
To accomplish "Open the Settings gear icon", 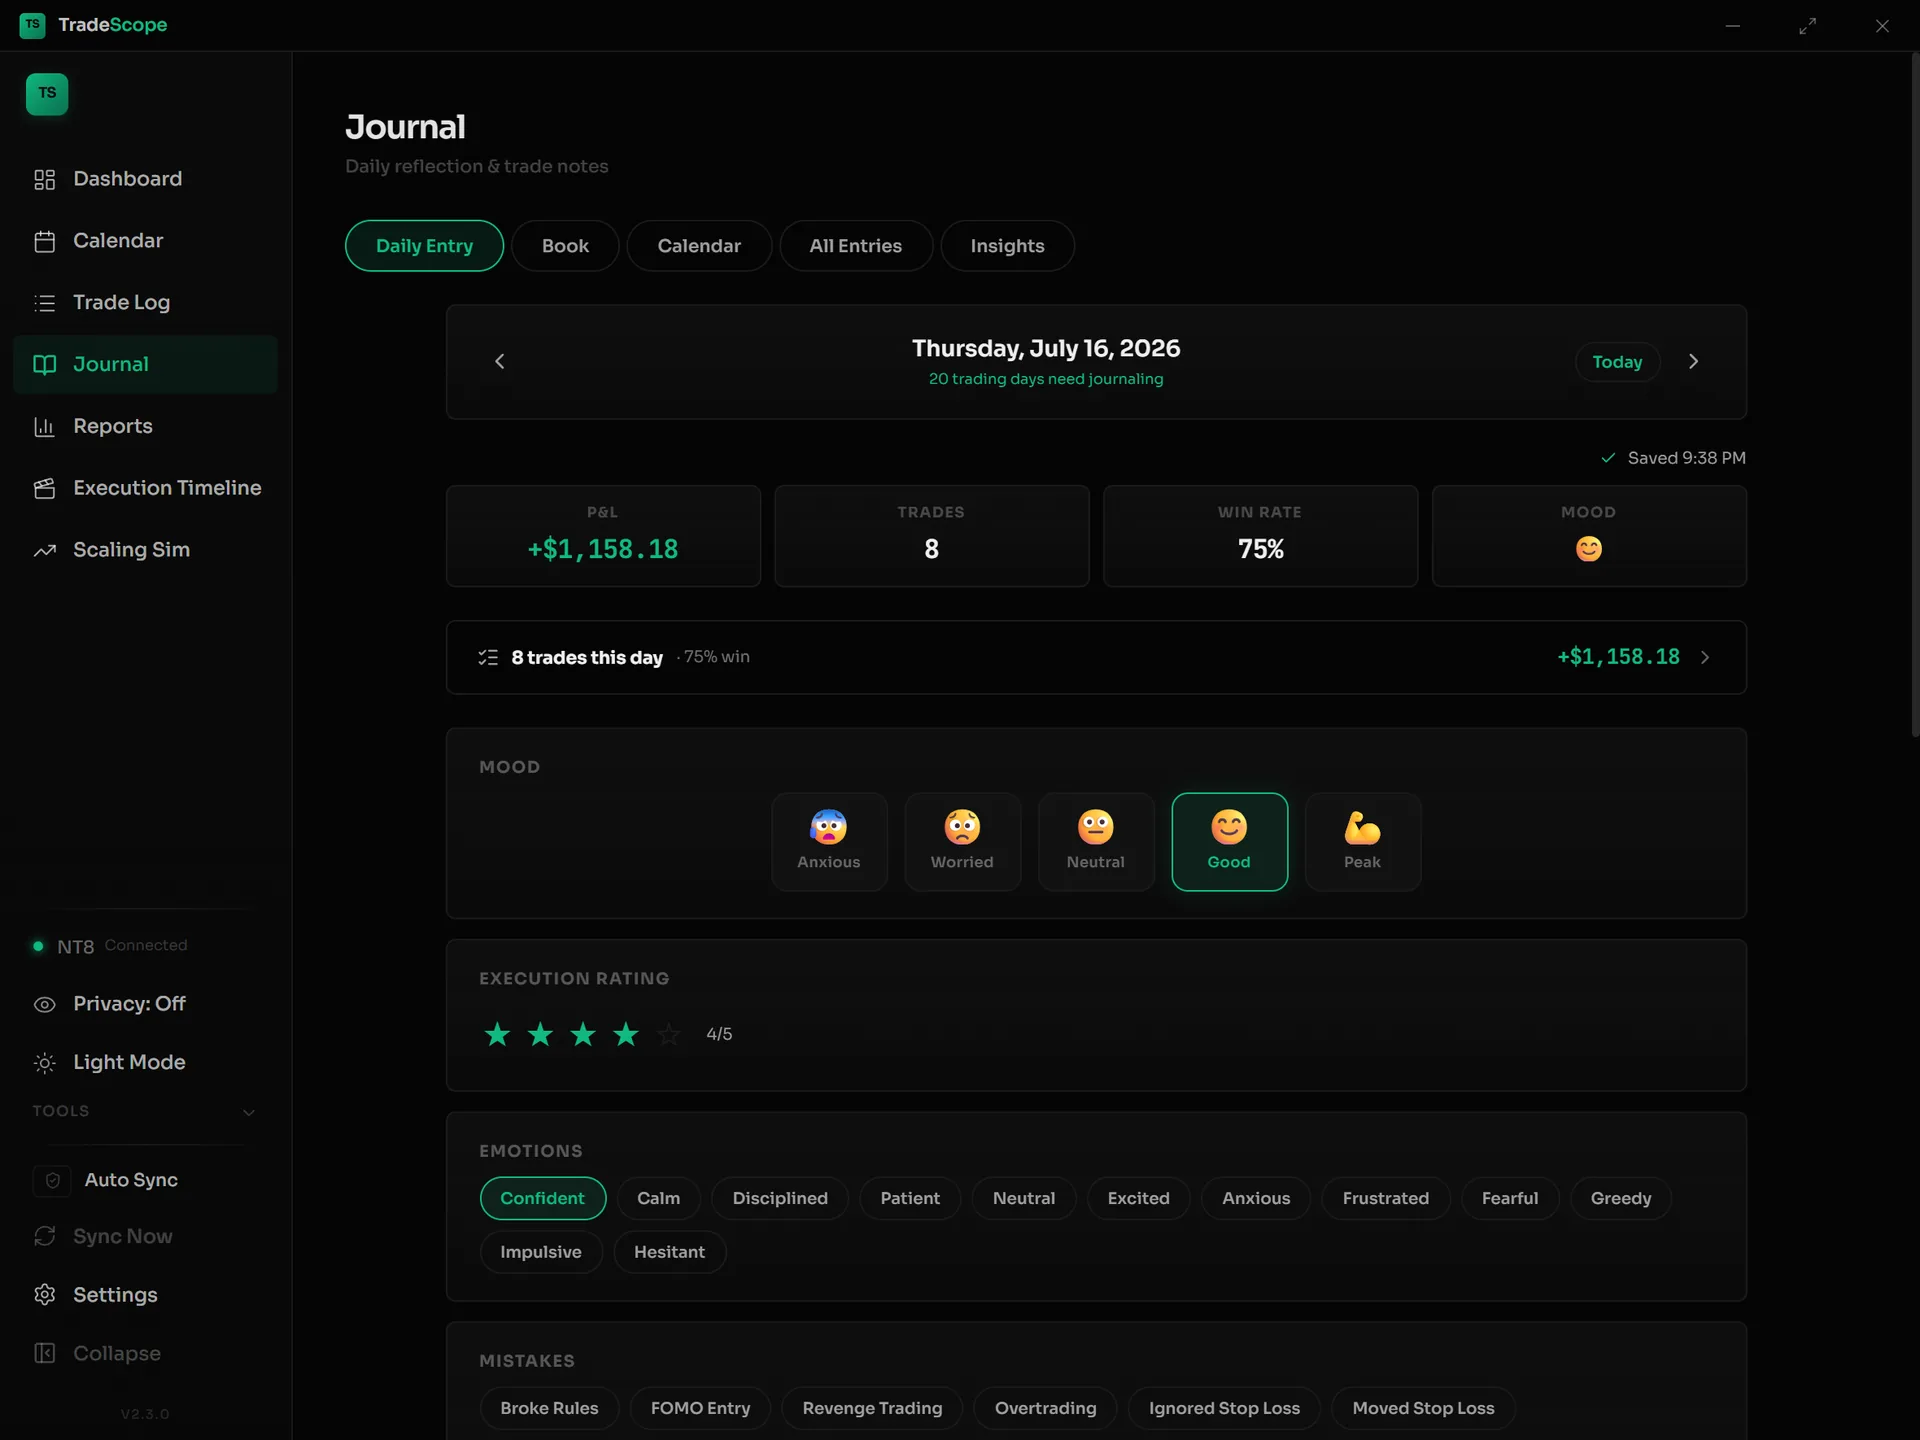I will (x=44, y=1295).
